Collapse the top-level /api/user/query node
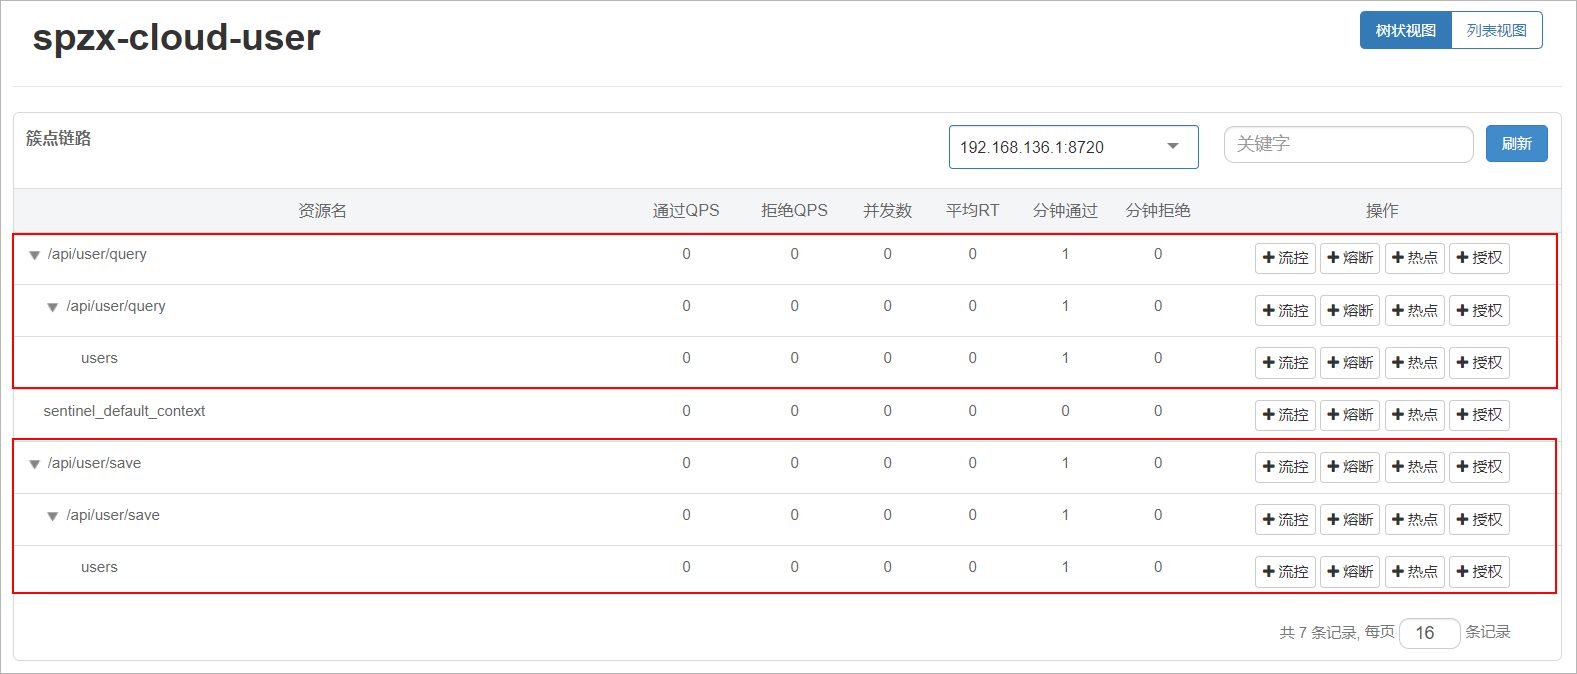 [x=34, y=256]
